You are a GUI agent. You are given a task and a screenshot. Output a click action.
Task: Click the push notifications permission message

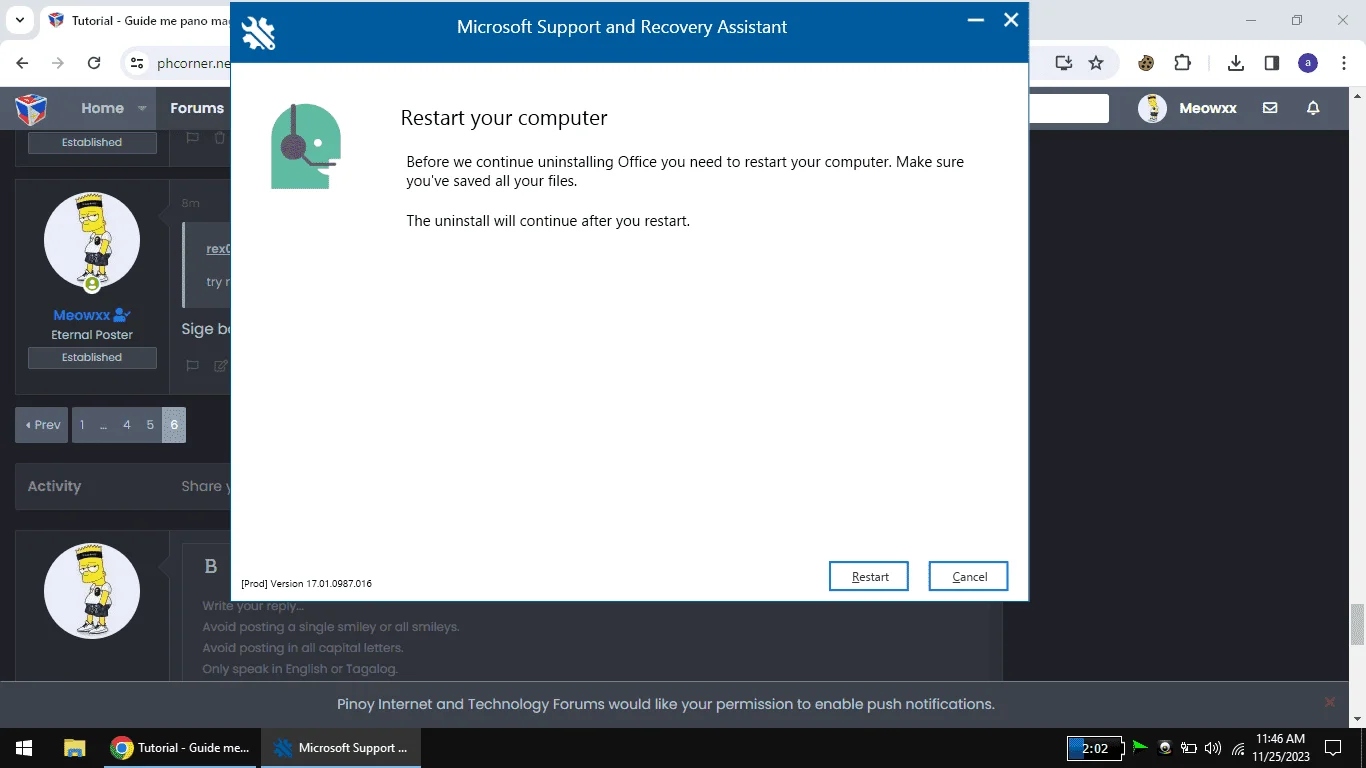666,704
